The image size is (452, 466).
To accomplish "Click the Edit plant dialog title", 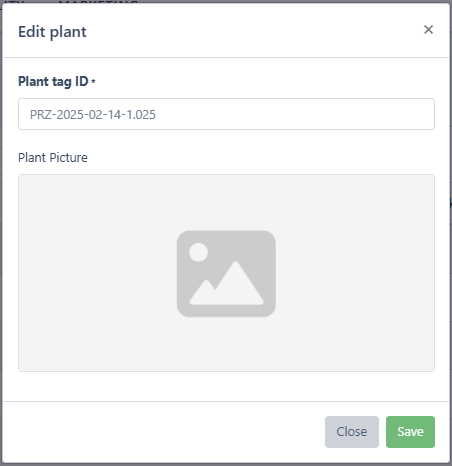I will 52,32.
